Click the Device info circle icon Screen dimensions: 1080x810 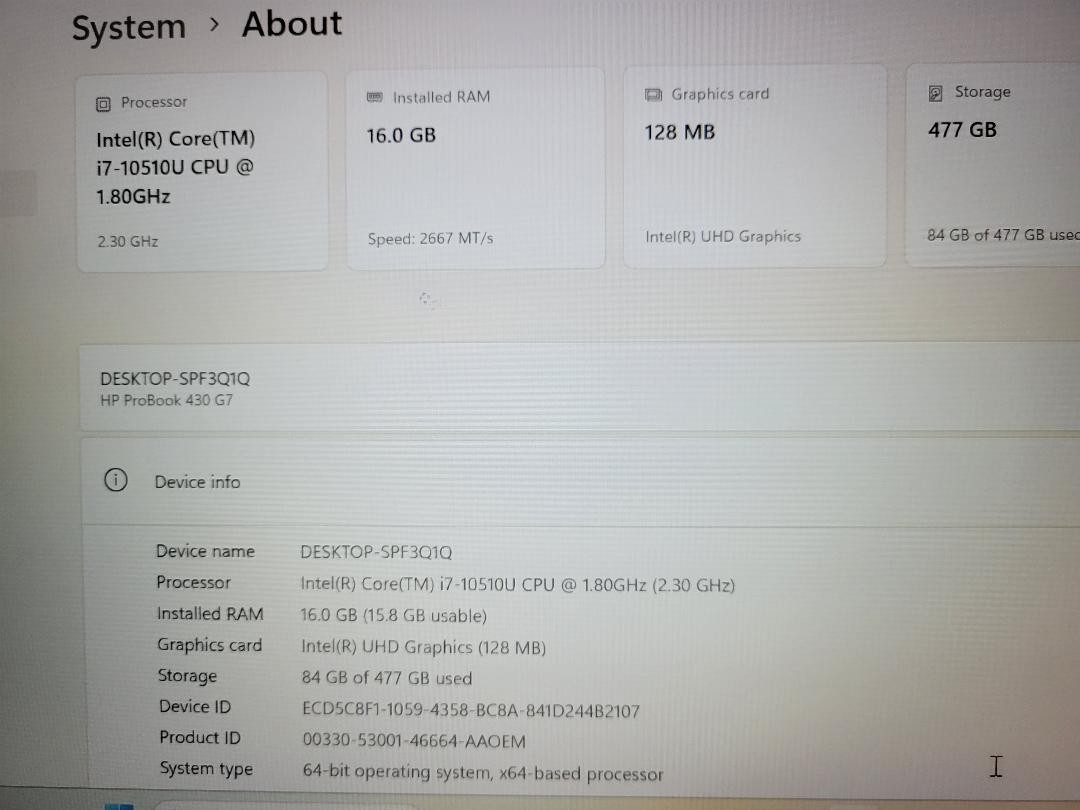[x=116, y=479]
